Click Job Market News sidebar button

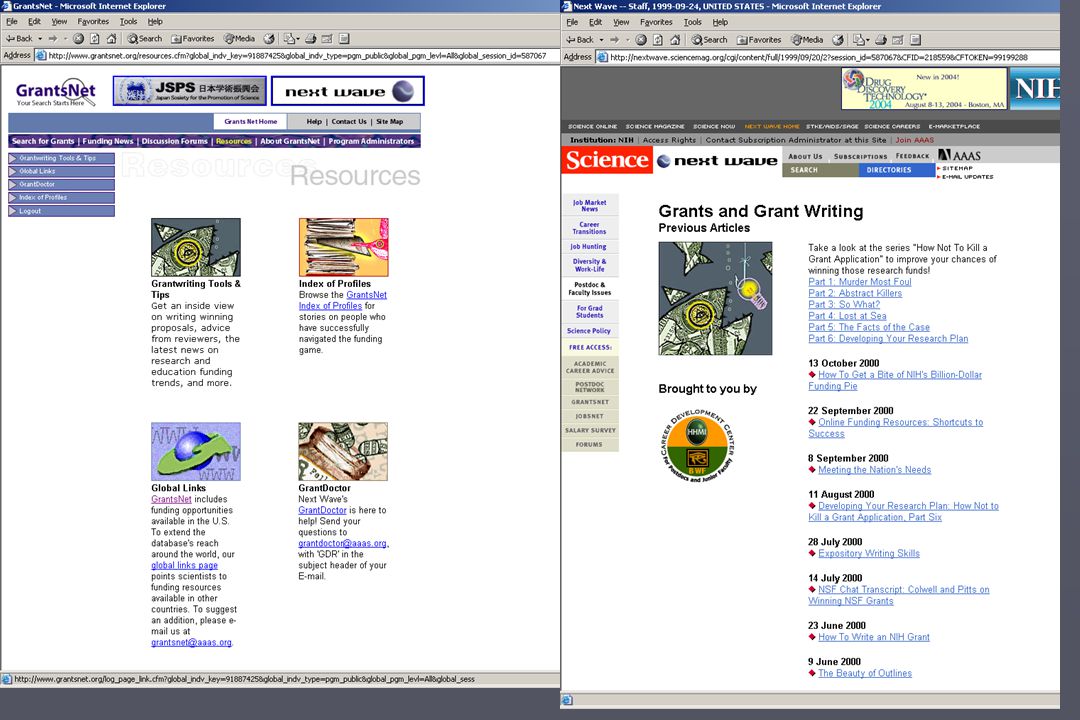[x=590, y=205]
